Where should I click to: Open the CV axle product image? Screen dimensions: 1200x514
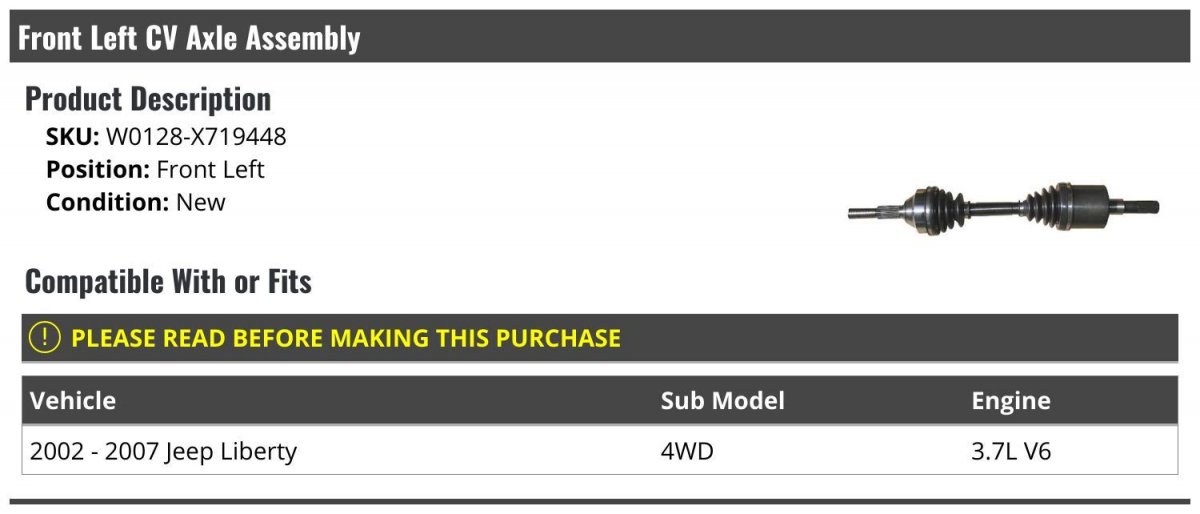click(x=1003, y=208)
